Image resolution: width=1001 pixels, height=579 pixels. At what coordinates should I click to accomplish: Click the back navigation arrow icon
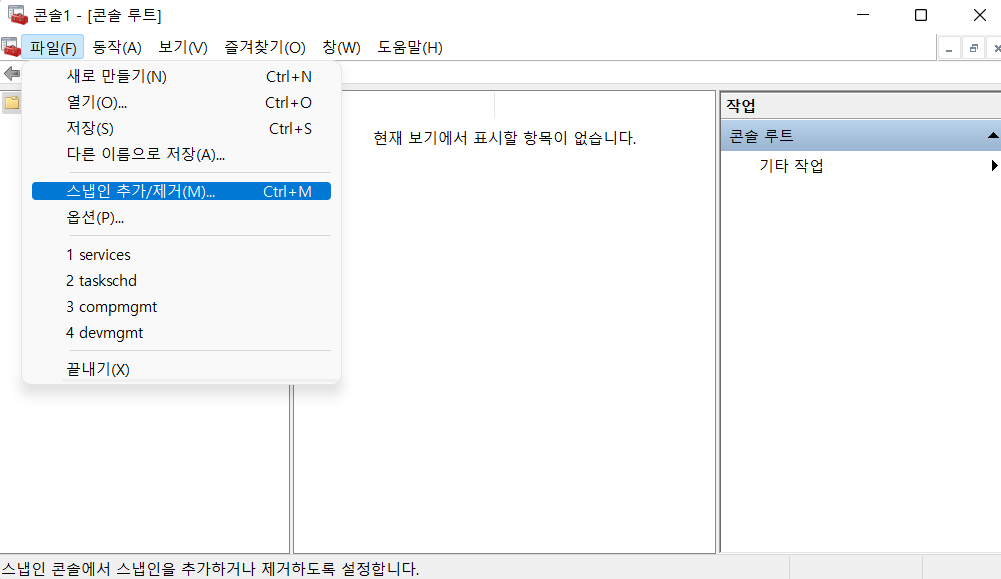tap(12, 73)
